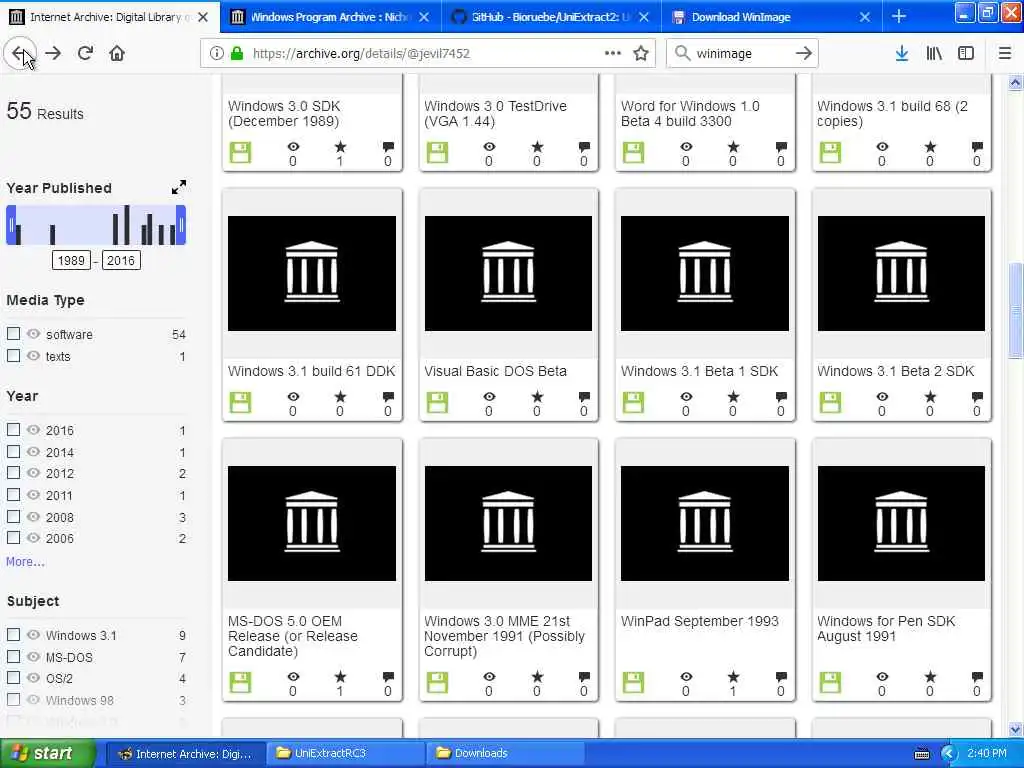Viewport: 1024px width, 768px height.
Task: Click the 2016 end year field
Action: tap(121, 261)
